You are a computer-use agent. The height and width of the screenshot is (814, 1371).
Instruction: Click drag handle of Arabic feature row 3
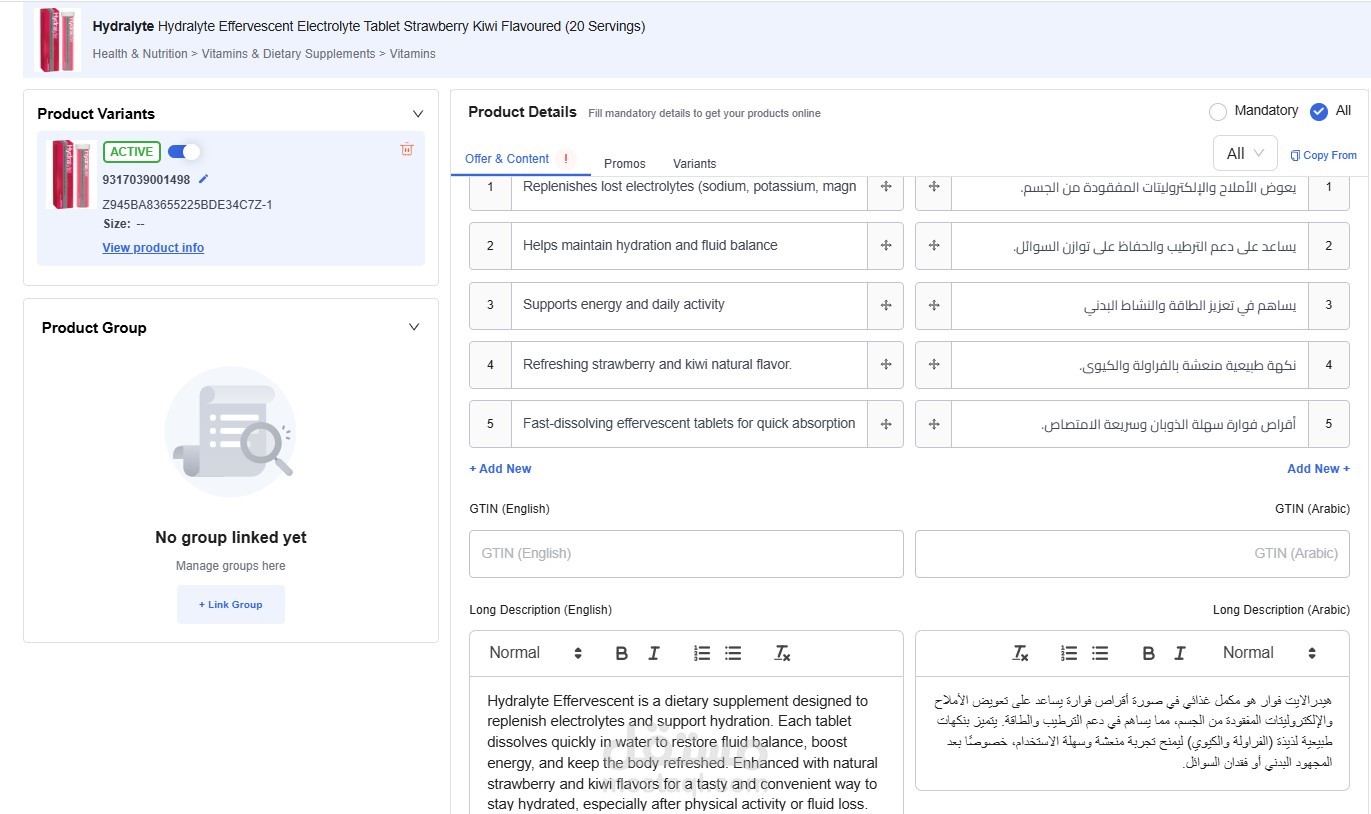pos(934,305)
